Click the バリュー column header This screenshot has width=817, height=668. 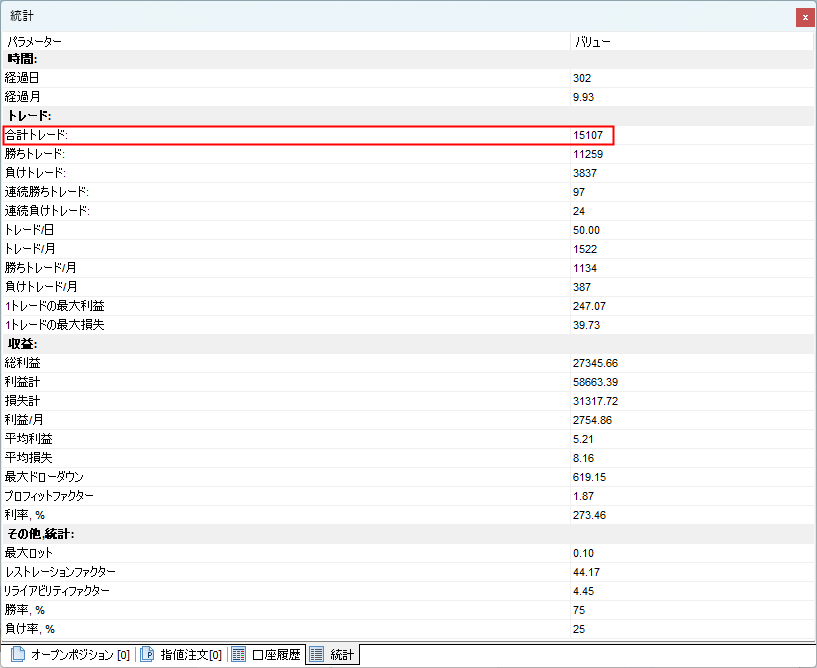click(592, 42)
